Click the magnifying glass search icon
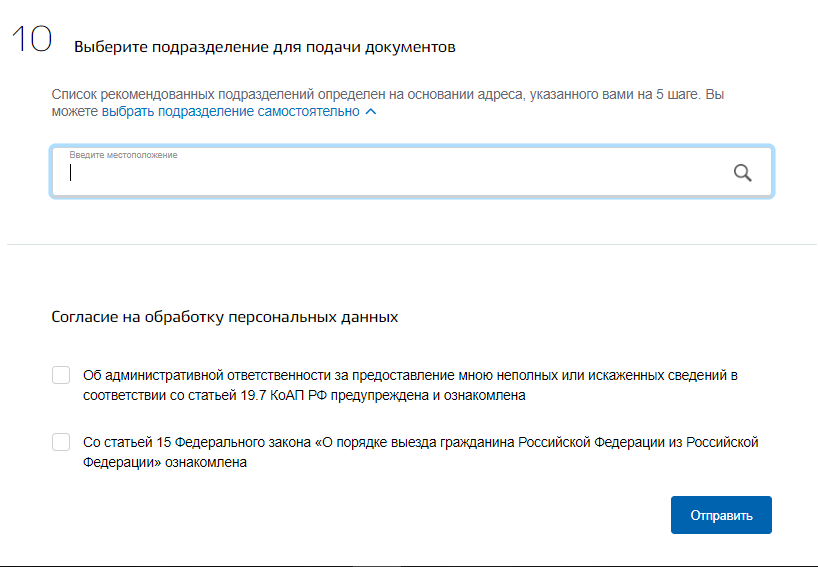This screenshot has width=818, height=567. coord(742,173)
